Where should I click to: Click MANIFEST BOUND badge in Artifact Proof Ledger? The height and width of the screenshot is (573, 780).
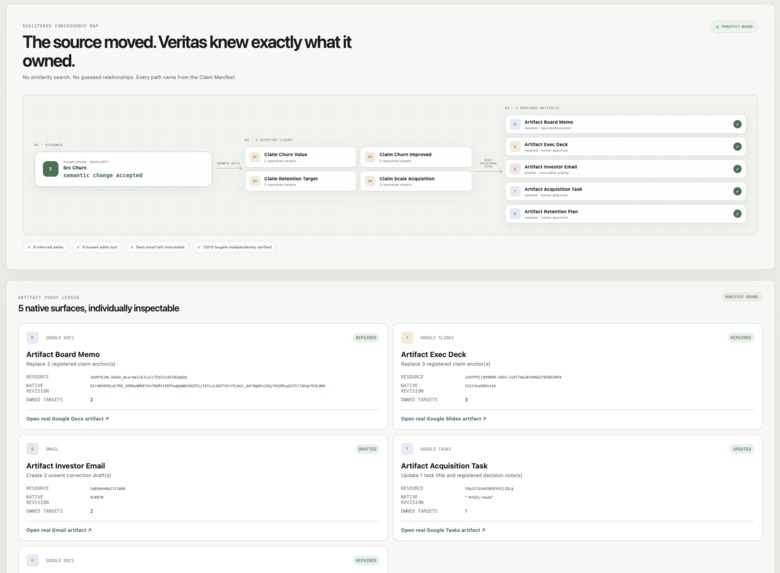(x=741, y=297)
